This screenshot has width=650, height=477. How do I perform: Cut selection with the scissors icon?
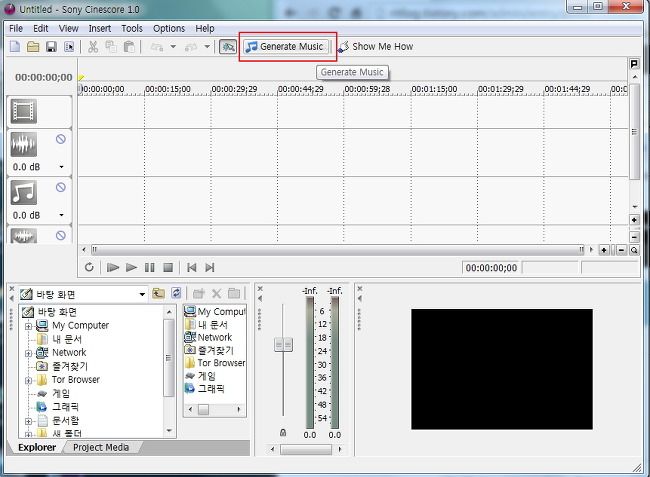coord(93,46)
